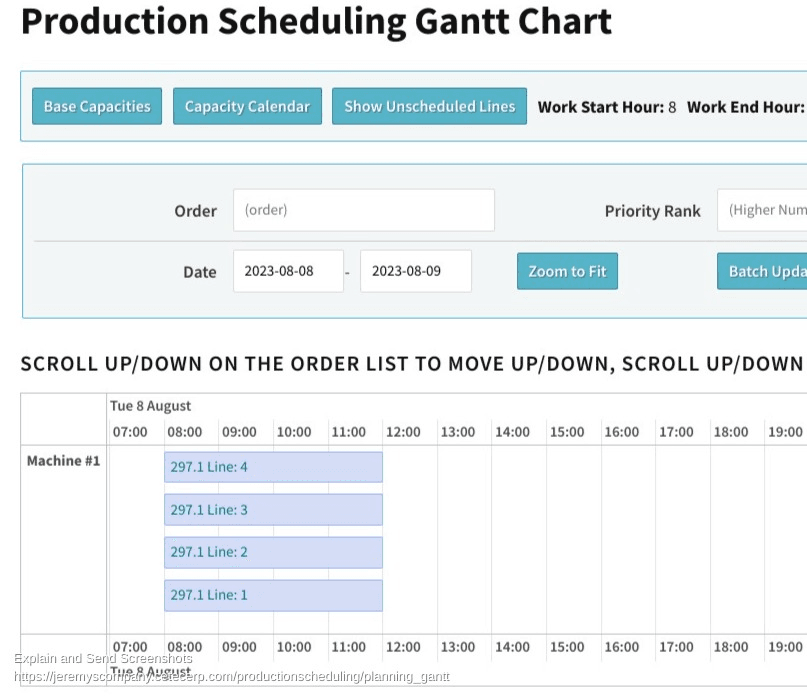Pick 19:00 on the top time axis

point(785,432)
